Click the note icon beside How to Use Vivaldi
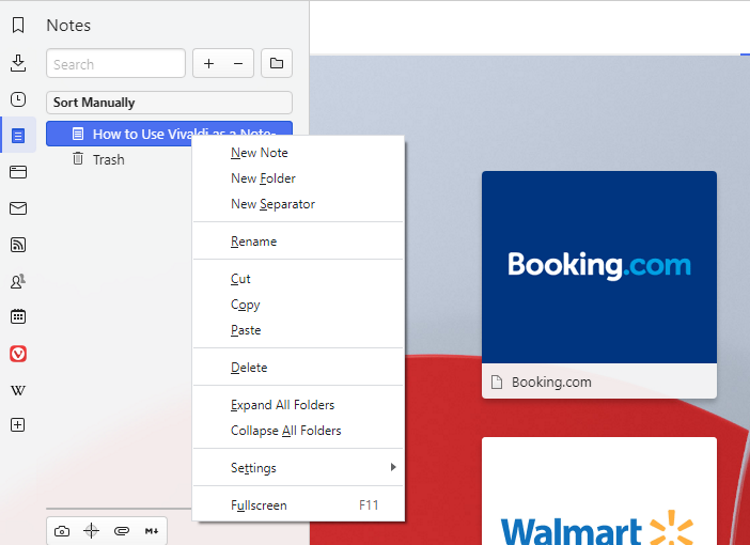 point(77,133)
